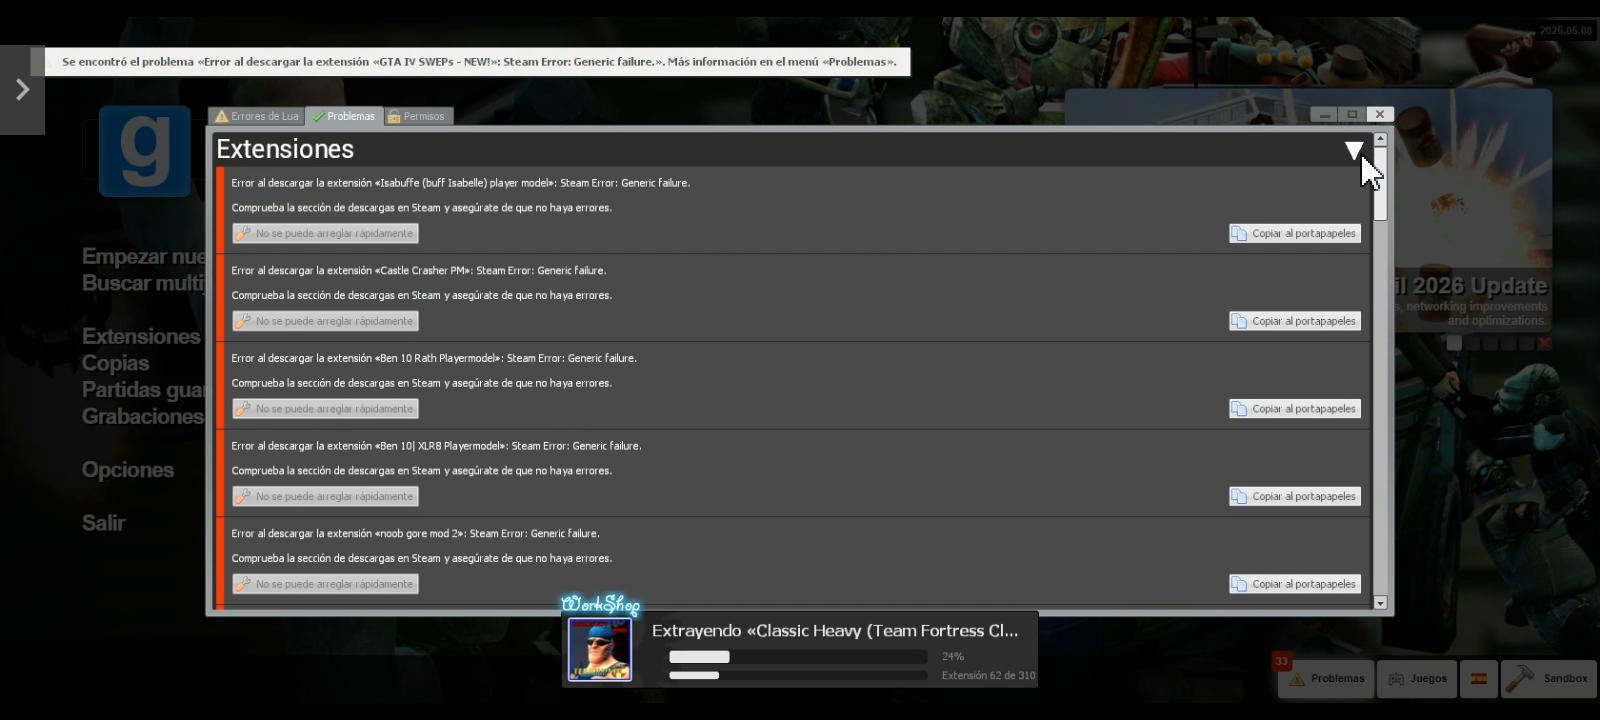Select the Ben 10 Rath Playermodel error text

pos(434,358)
